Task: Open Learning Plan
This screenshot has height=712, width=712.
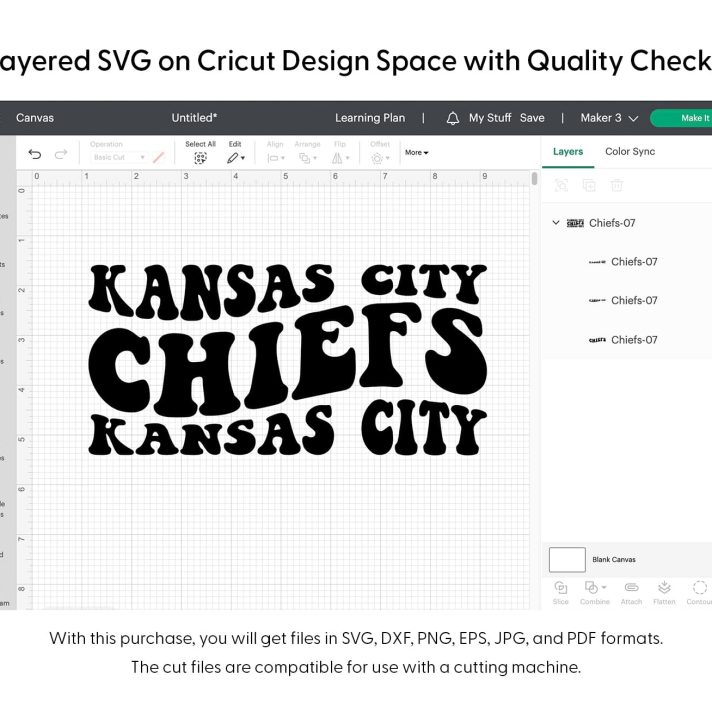Action: 370,118
